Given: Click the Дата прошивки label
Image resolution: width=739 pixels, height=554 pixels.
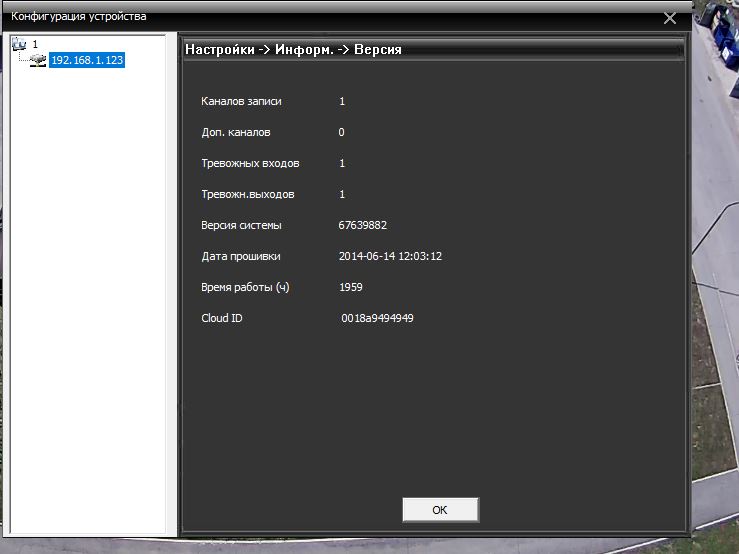Looking at the screenshot, I should (x=241, y=256).
